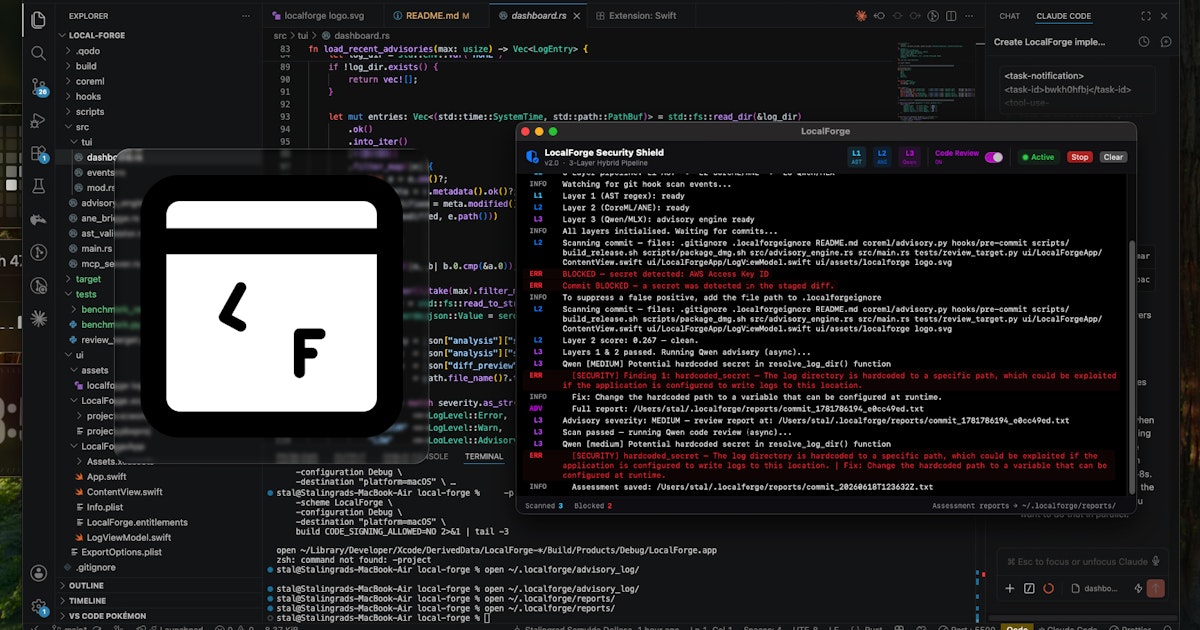Click the LocalForge shield logo icon
The width and height of the screenshot is (1200, 630).
click(x=532, y=156)
